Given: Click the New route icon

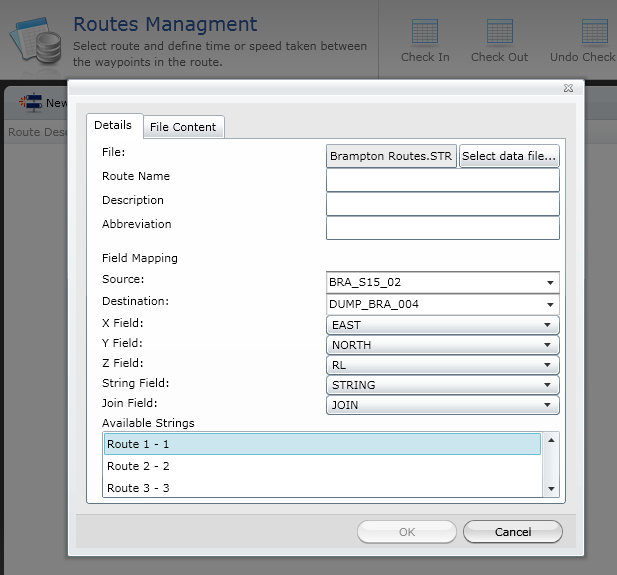Looking at the screenshot, I should pos(32,103).
